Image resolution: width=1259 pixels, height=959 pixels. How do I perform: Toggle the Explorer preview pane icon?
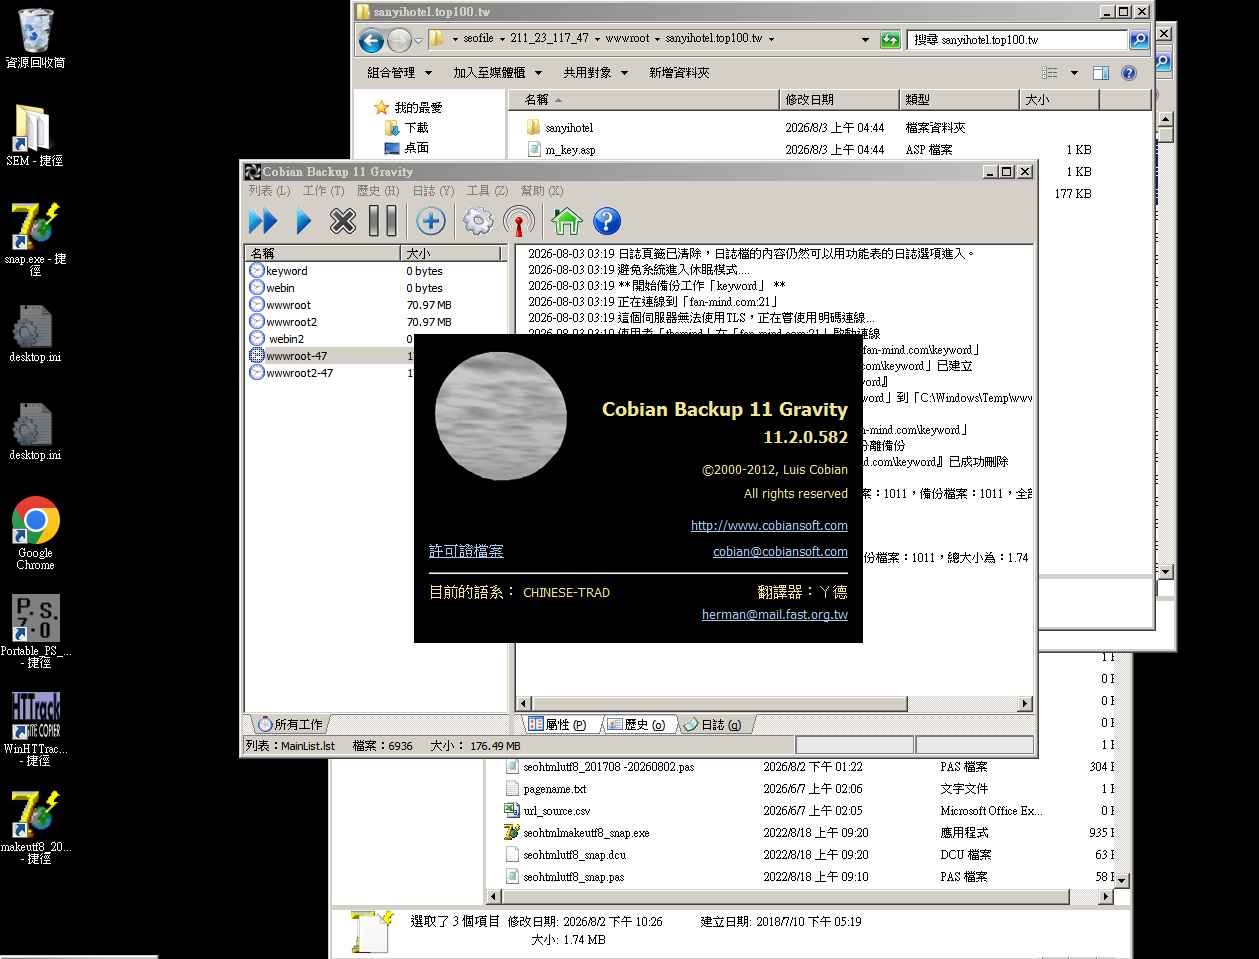click(1101, 73)
